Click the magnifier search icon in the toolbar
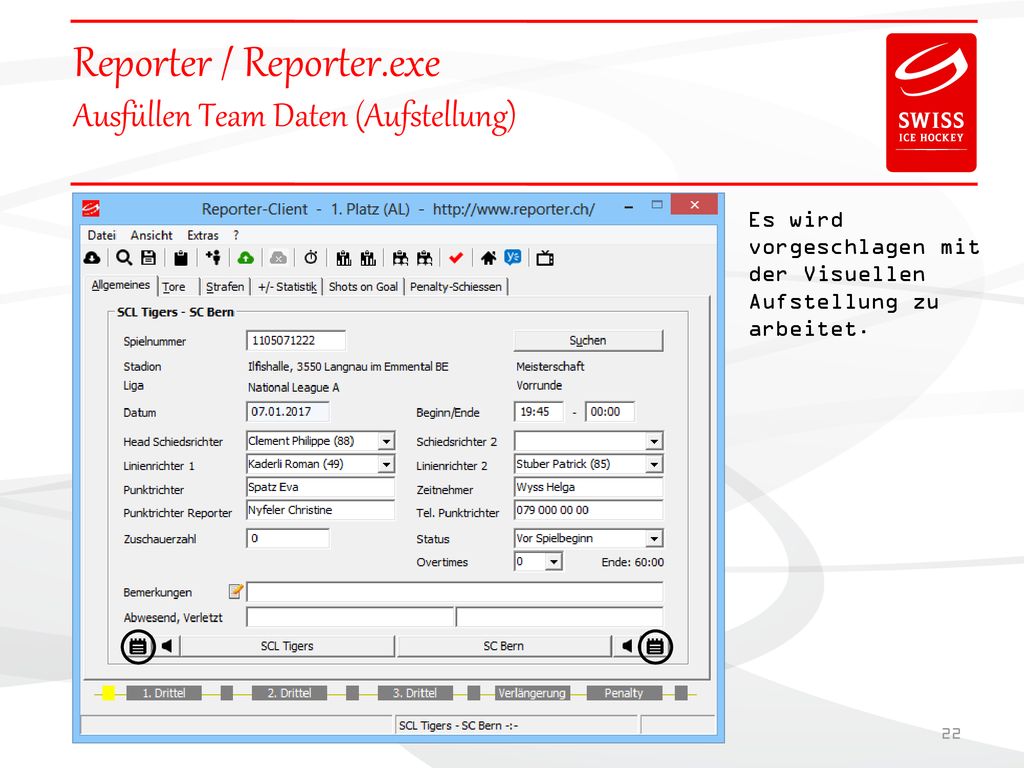The image size is (1024, 768). pyautogui.click(x=124, y=258)
